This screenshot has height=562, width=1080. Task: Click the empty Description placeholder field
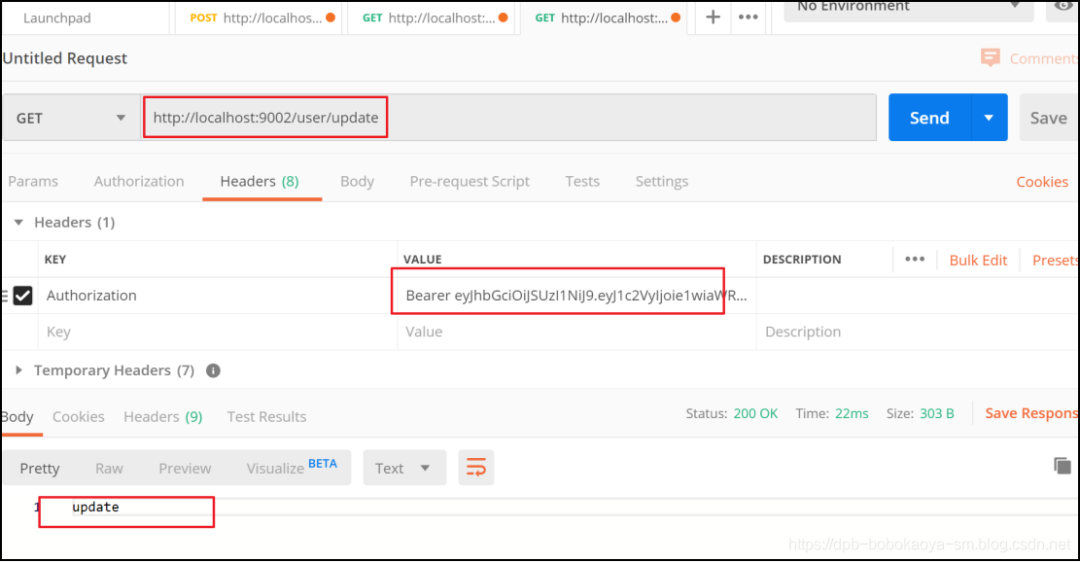[916, 332]
